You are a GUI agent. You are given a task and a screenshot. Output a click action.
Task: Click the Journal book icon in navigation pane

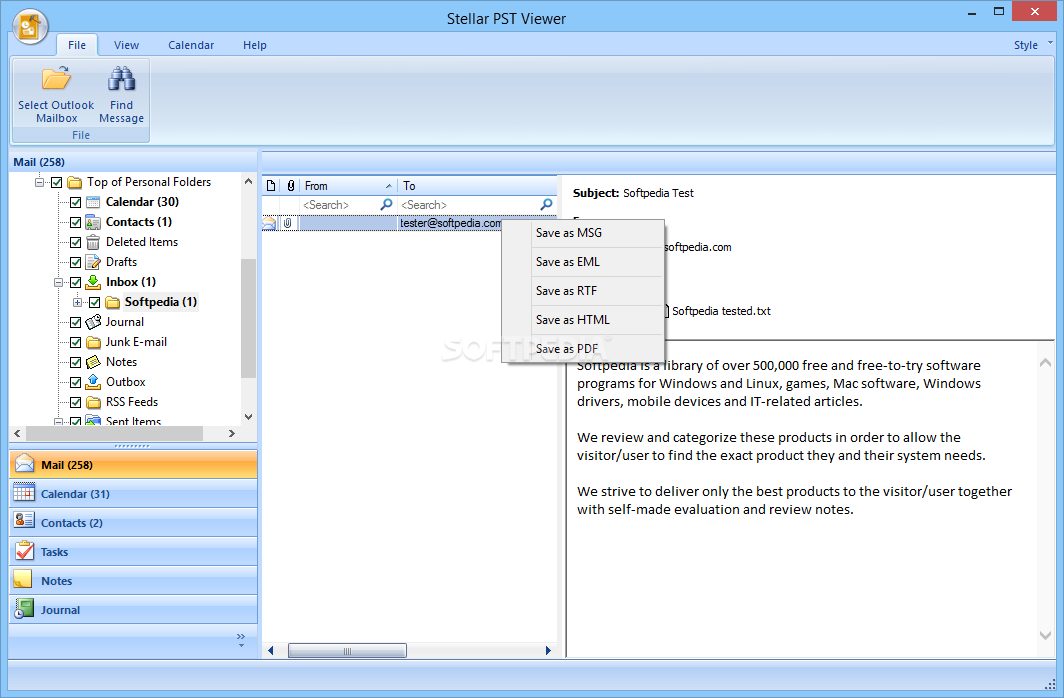pyautogui.click(x=24, y=608)
